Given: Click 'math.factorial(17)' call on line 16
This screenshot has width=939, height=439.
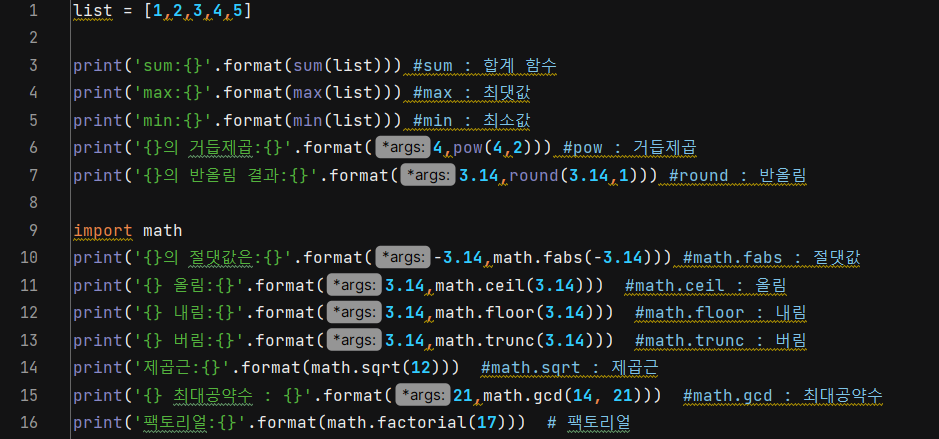Looking at the screenshot, I should 417,423.
